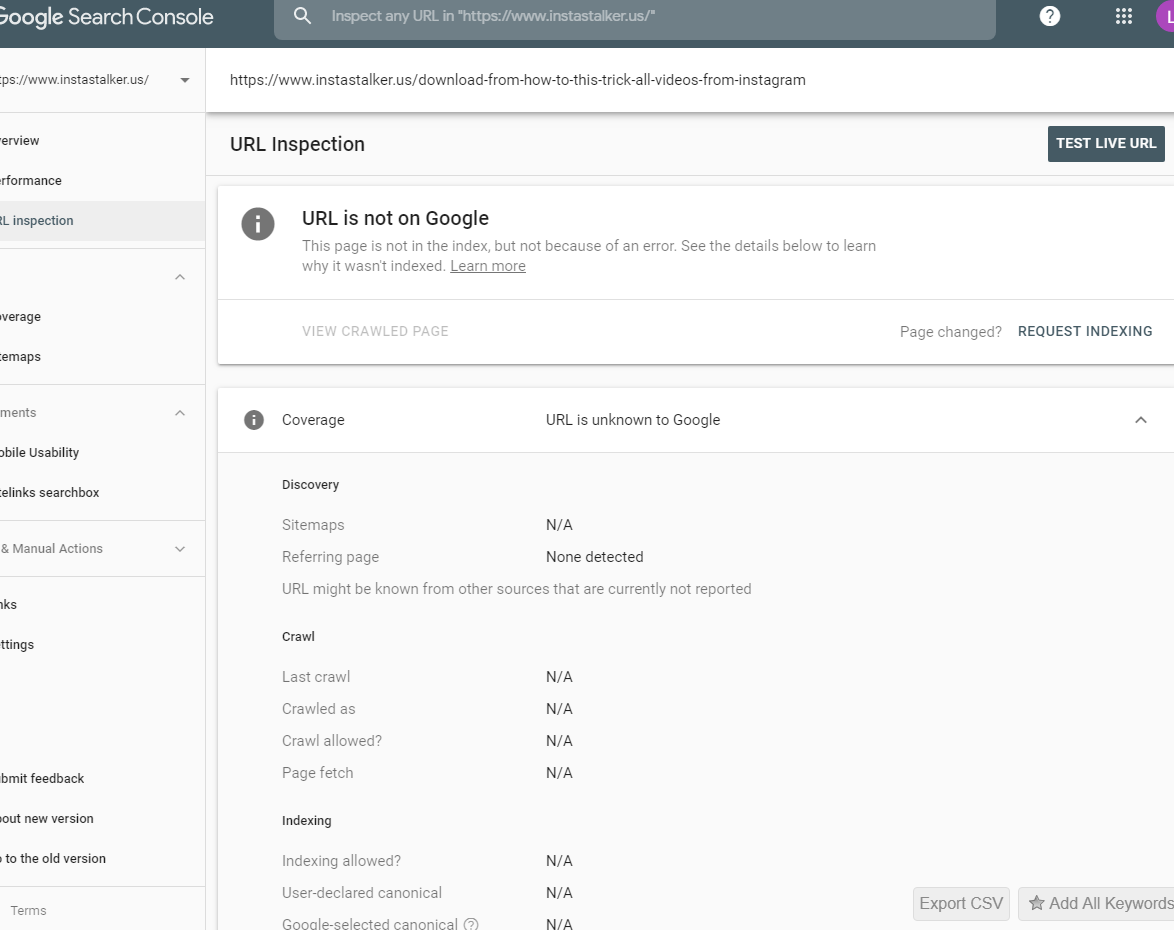Open Links in the sidebar
Image resolution: width=1174 pixels, height=930 pixels.
point(102,604)
